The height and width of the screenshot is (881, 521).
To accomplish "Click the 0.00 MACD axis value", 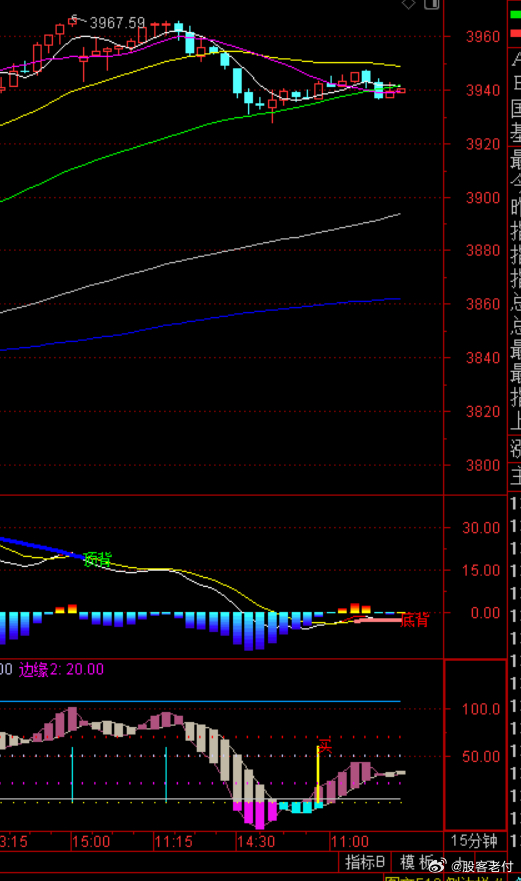I will coord(485,613).
